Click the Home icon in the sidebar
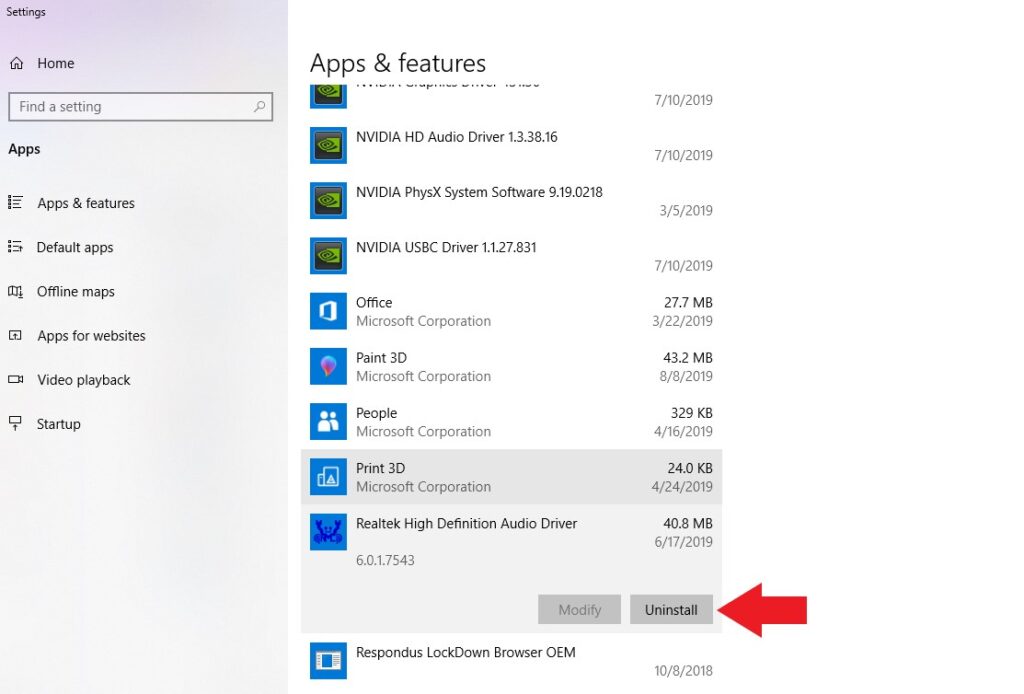1024x694 pixels. (18, 63)
